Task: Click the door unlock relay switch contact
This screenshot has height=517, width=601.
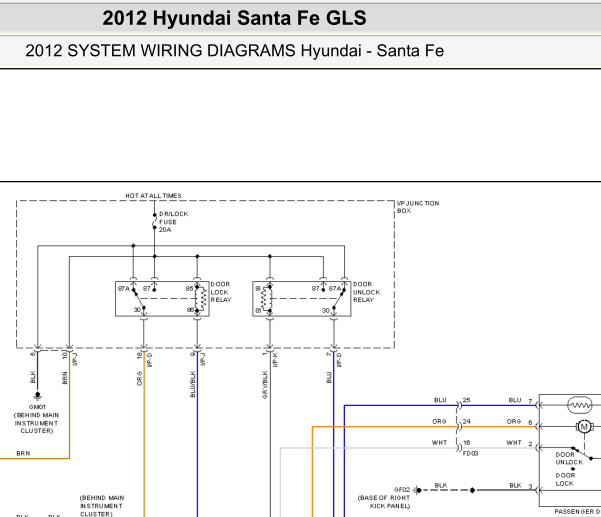Action: (x=339, y=300)
